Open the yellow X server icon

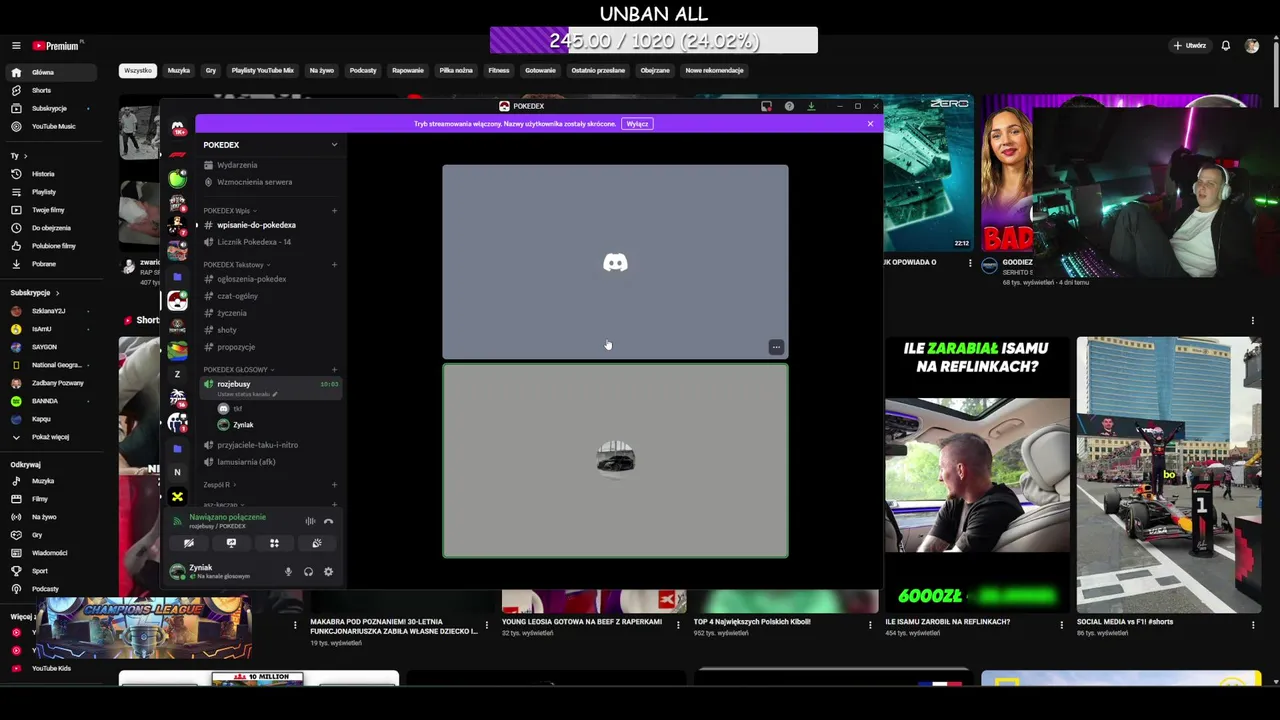click(177, 497)
